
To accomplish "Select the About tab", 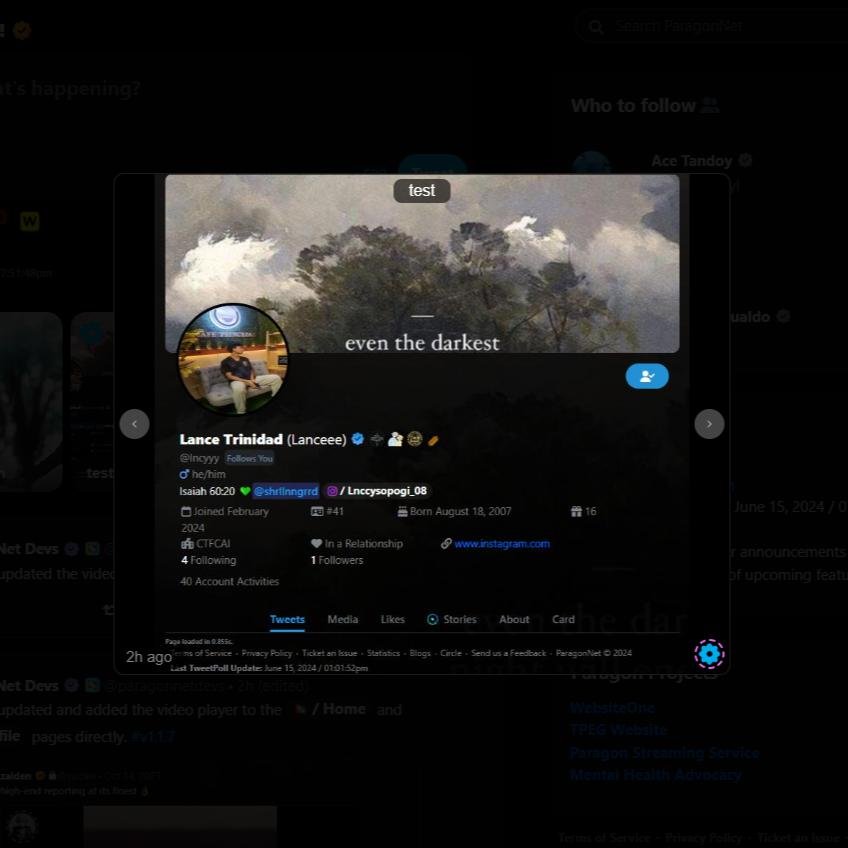I will (x=514, y=620).
